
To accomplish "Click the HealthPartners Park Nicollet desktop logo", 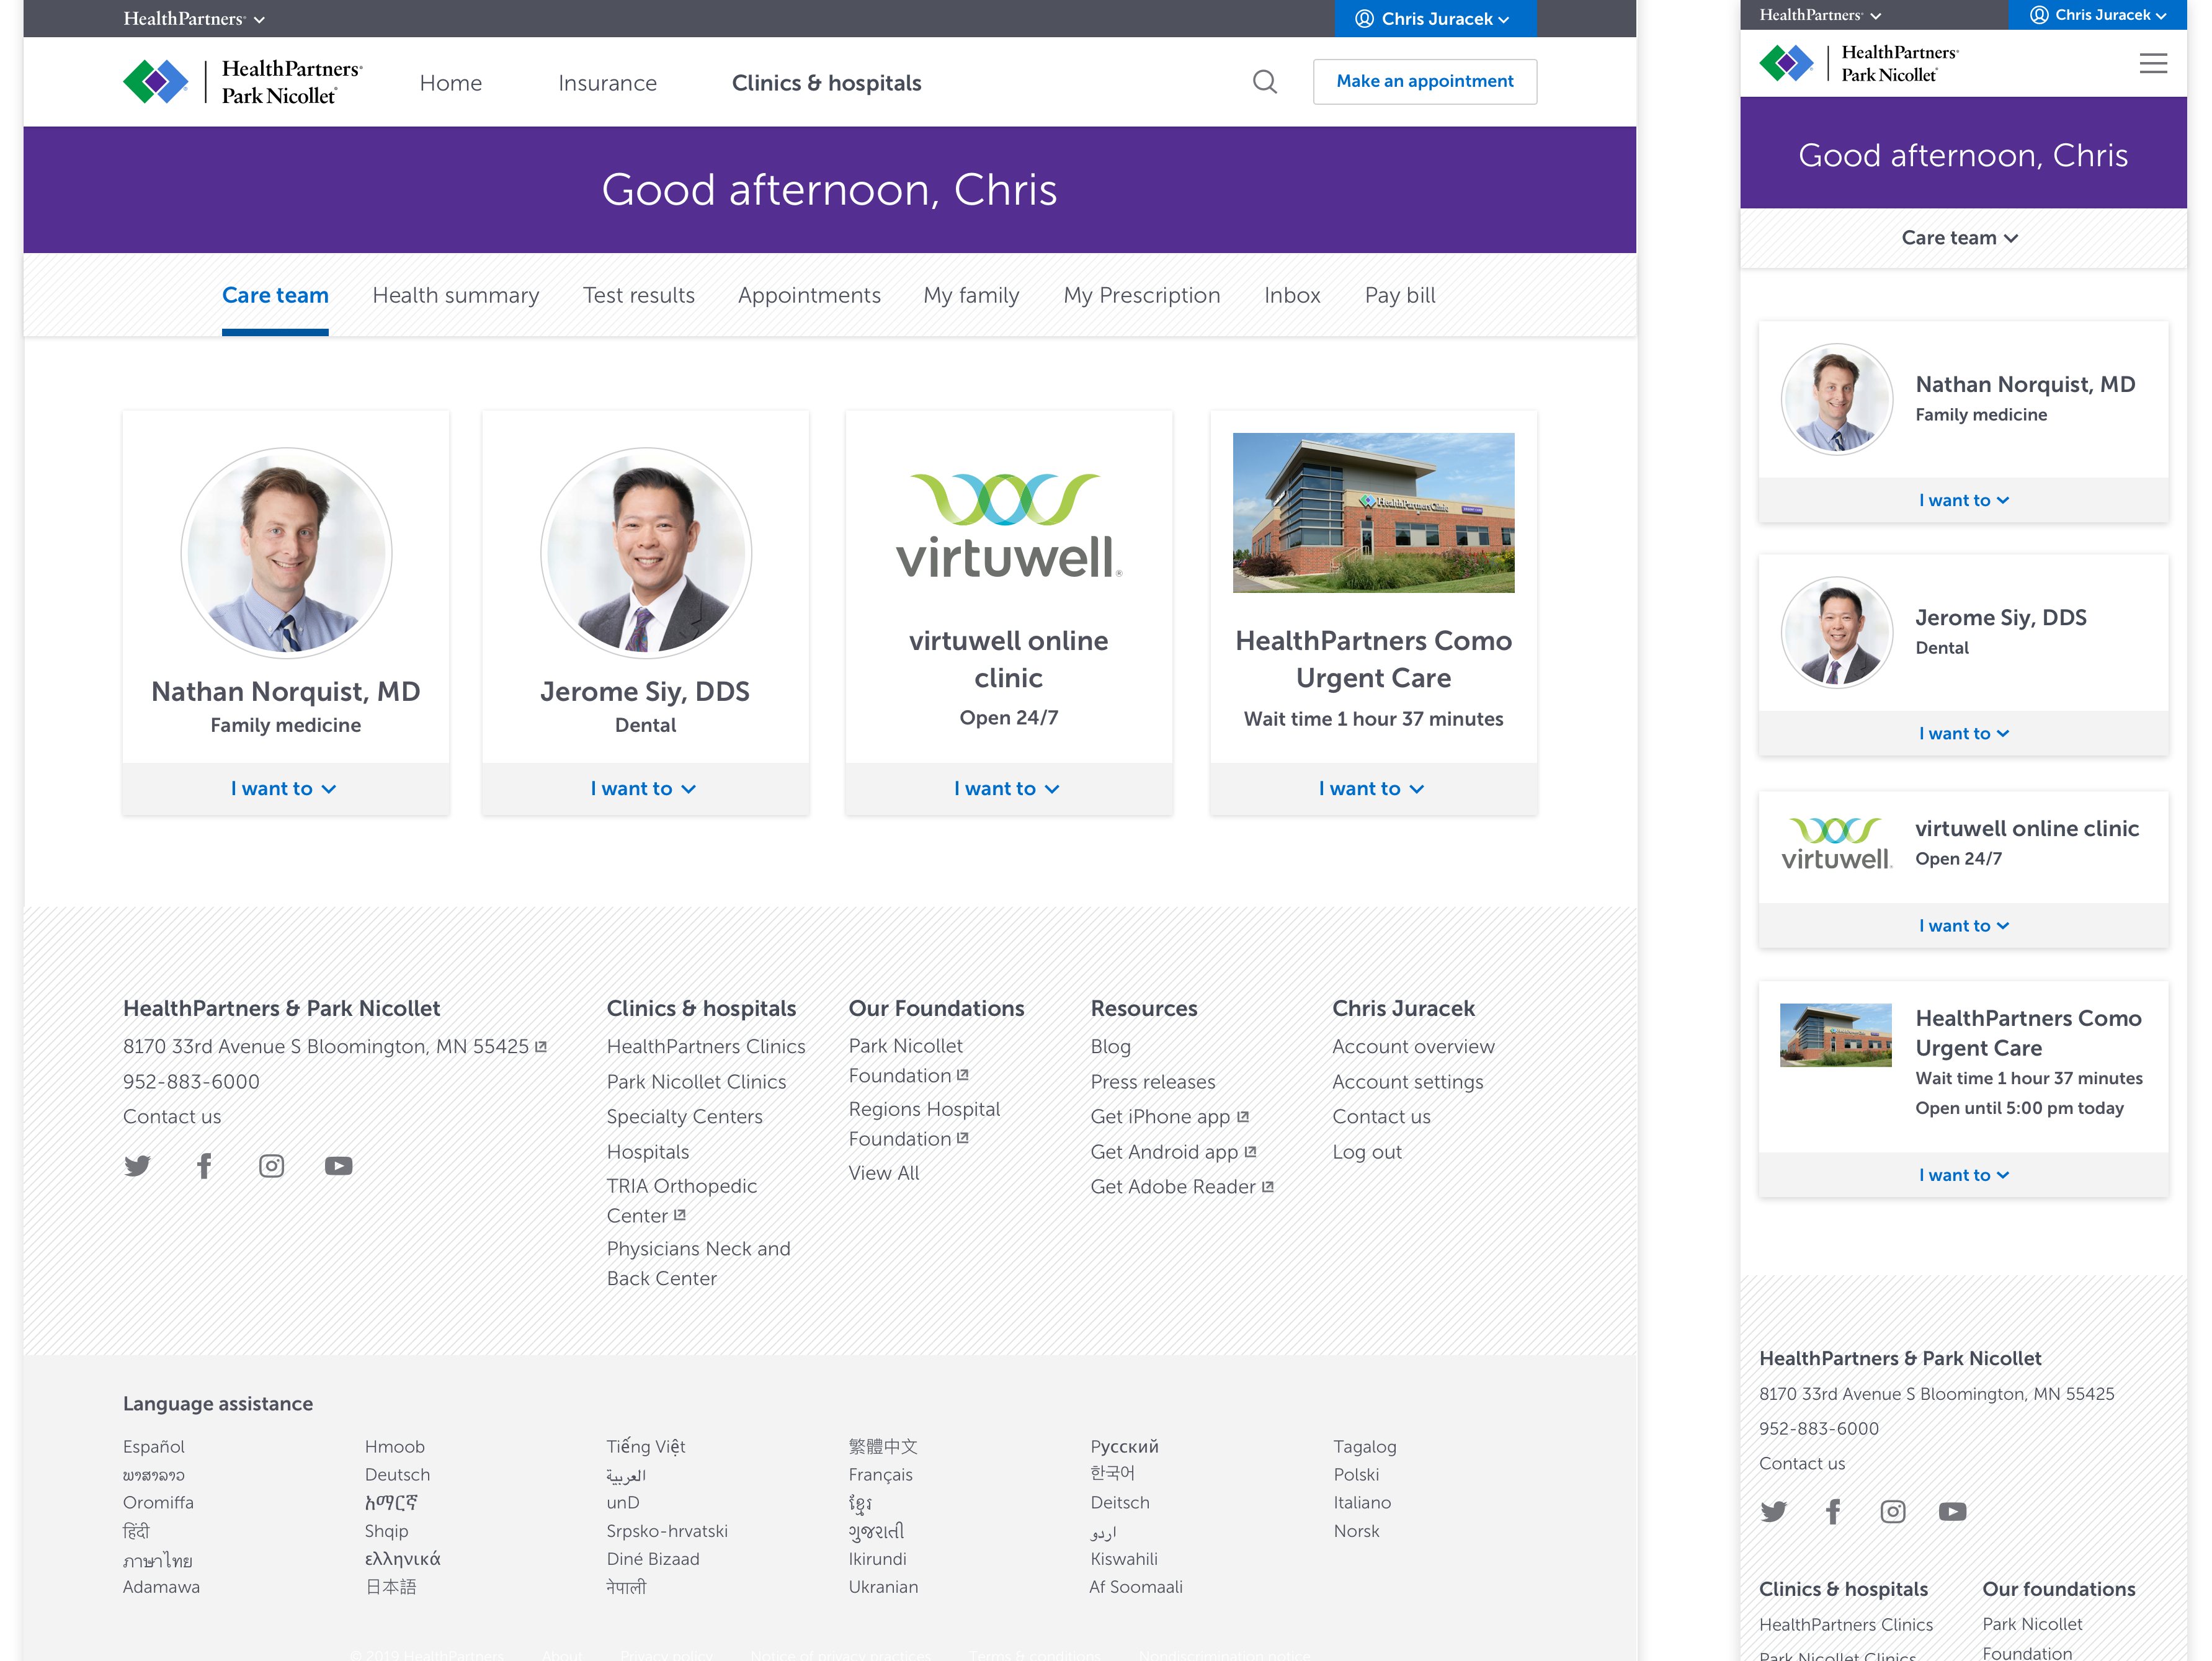I will (x=243, y=82).
